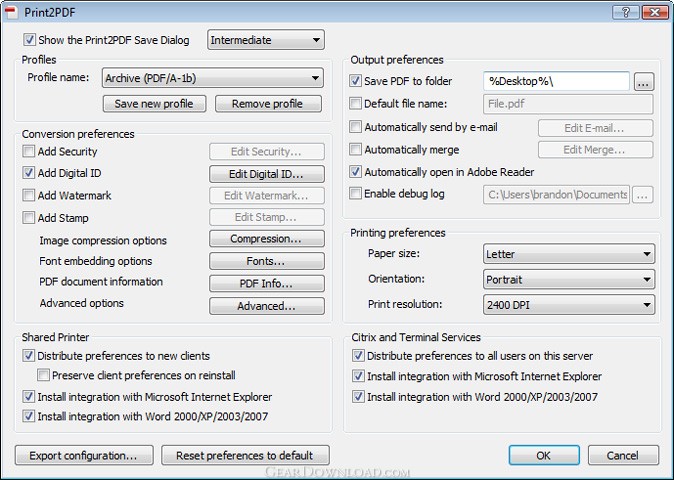Click the Edit E-mail... button
674x480 pixels.
(x=595, y=128)
